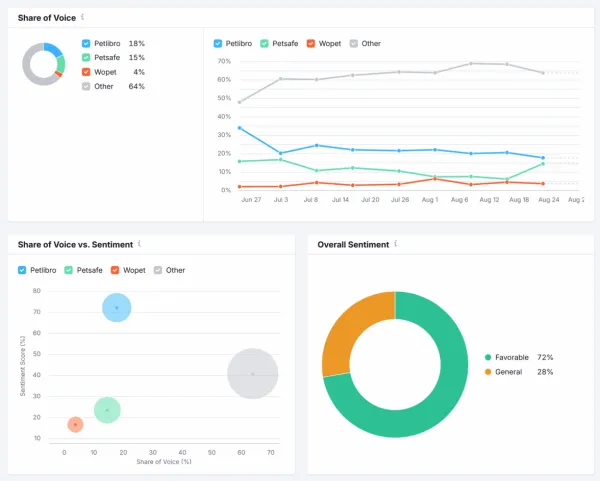Image resolution: width=600 pixels, height=481 pixels.
Task: Uncheck Wopet in donut legend at 4%
Action: [86, 72]
